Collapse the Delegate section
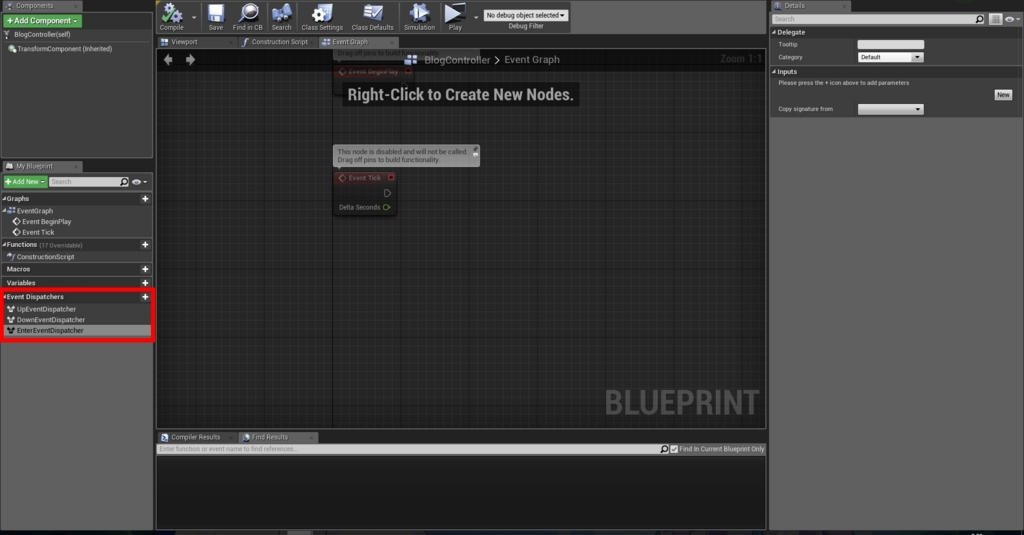 775,32
